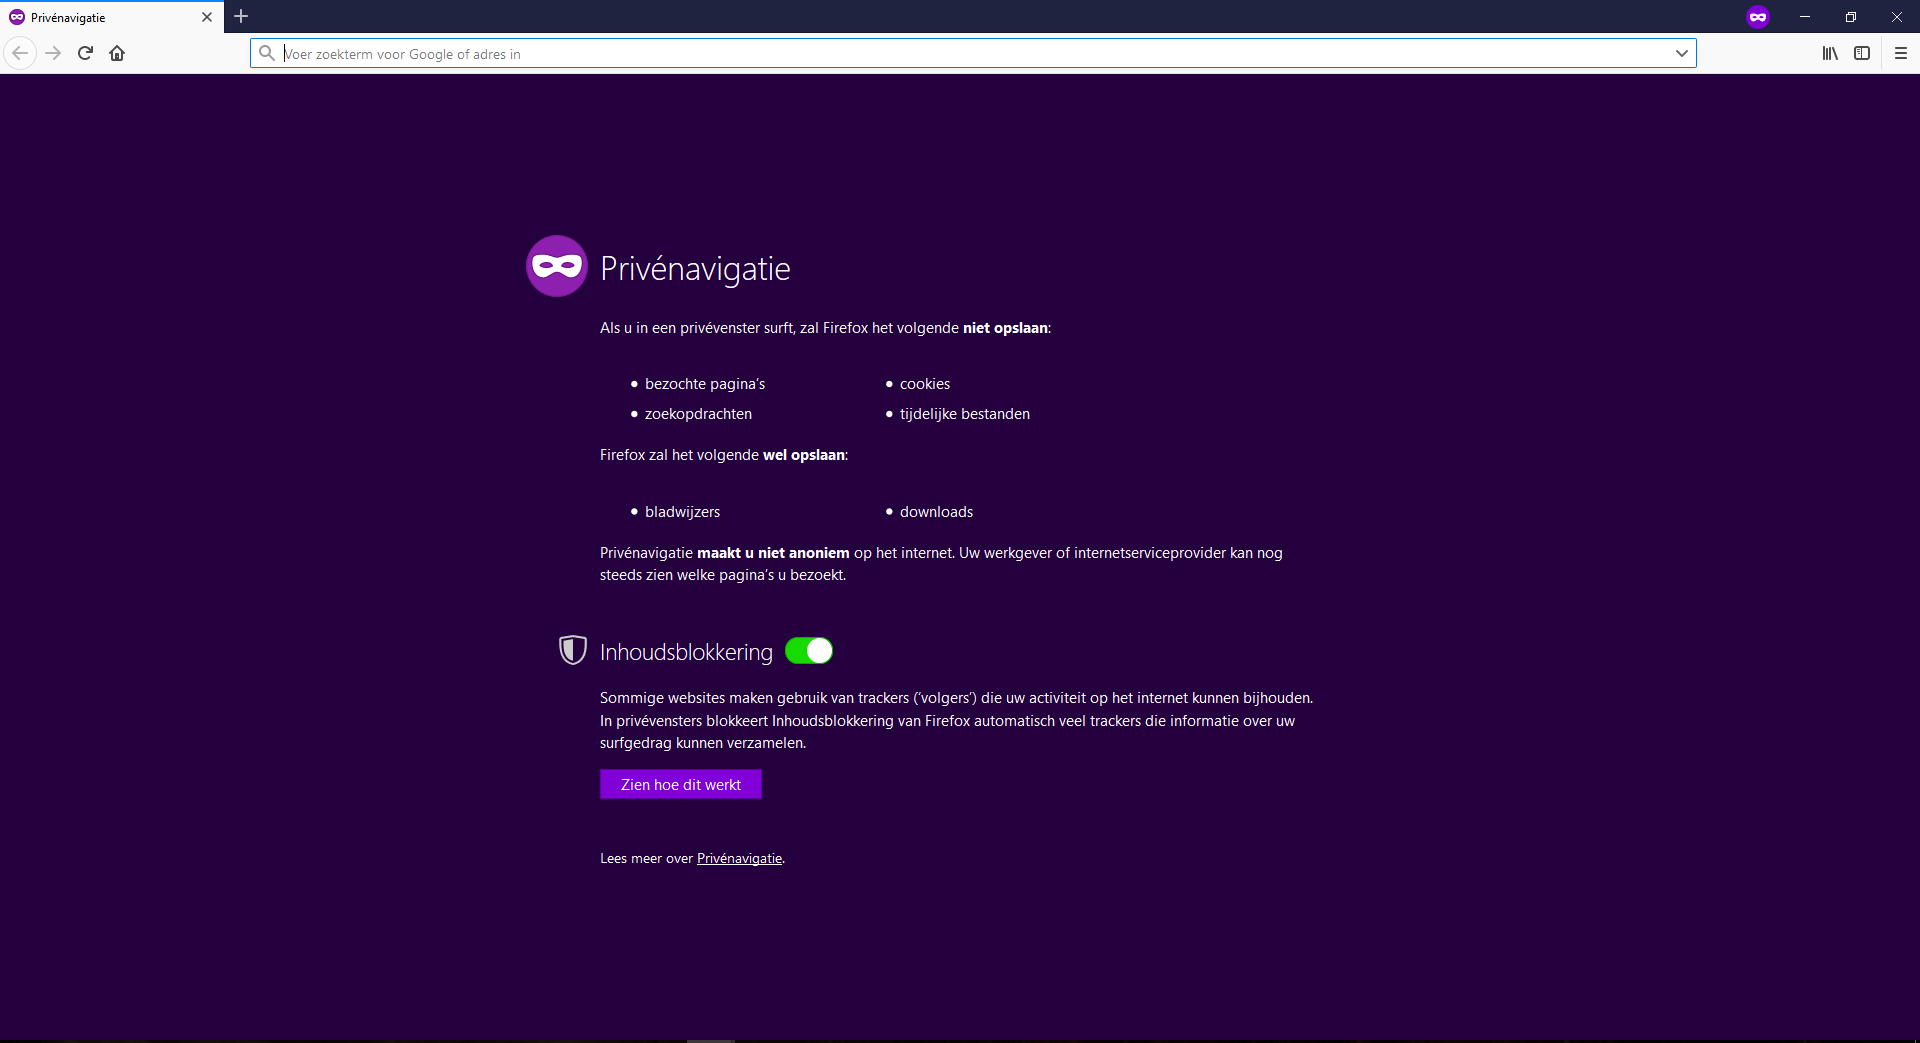
Task: Click the bold 'wel opslaan' text
Action: [x=804, y=455]
